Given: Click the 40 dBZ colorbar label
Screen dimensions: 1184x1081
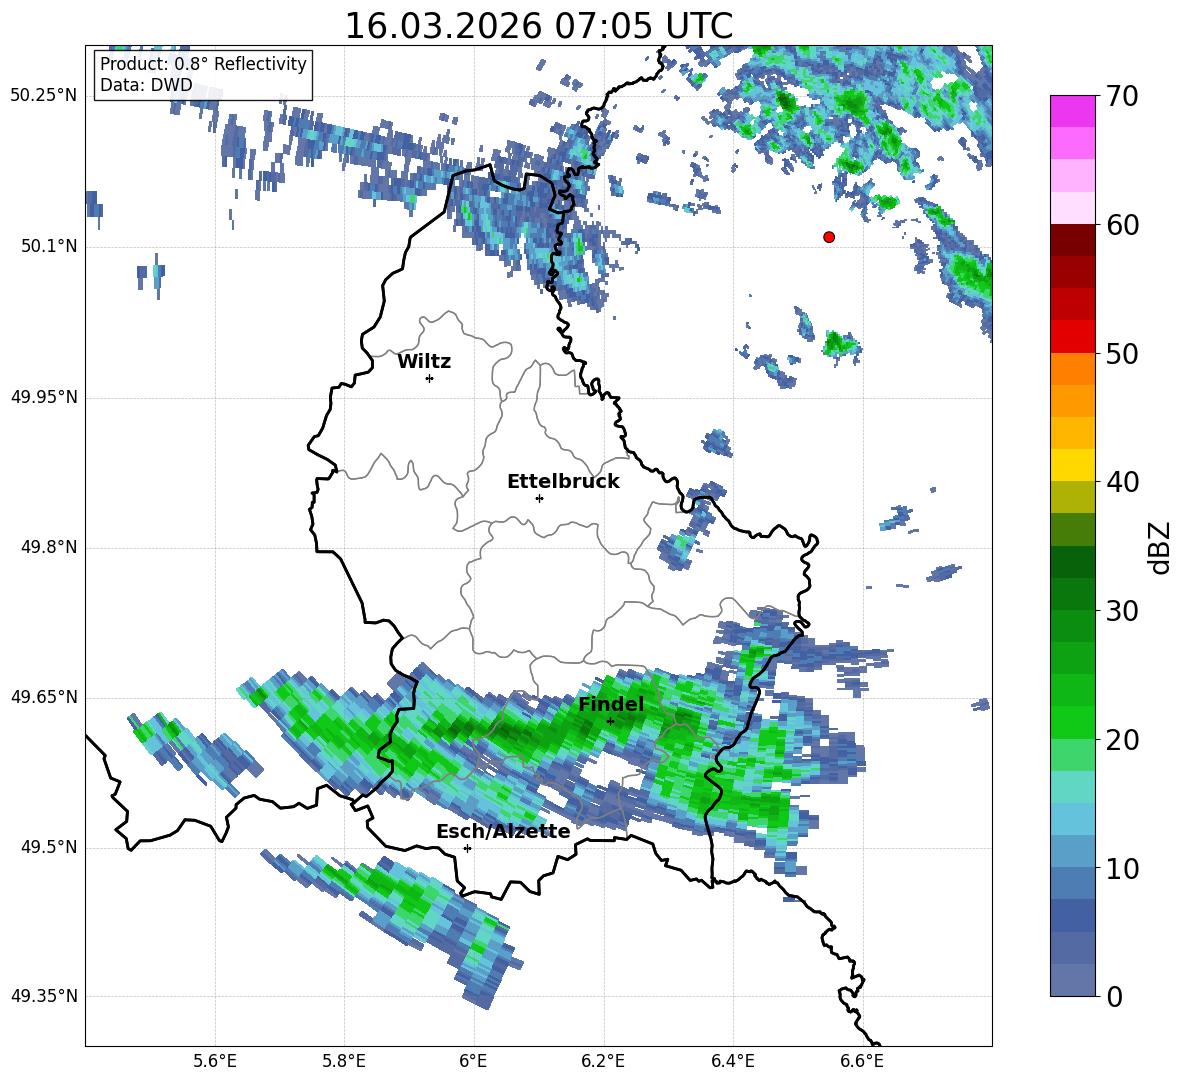Looking at the screenshot, I should (x=1121, y=482).
